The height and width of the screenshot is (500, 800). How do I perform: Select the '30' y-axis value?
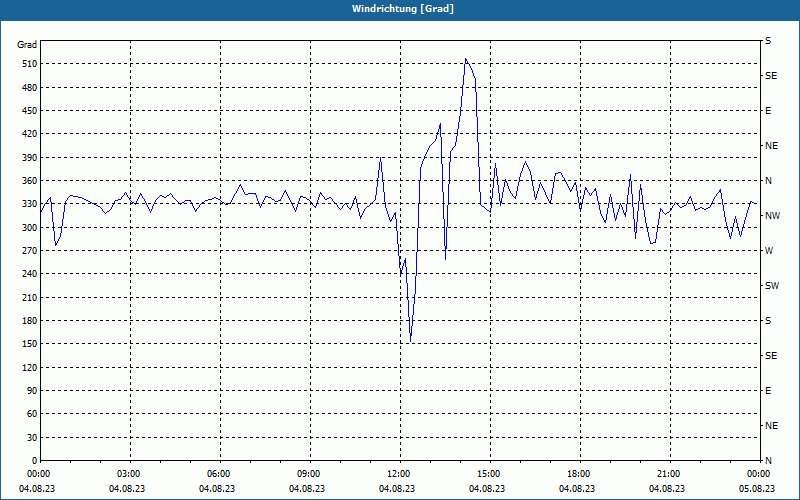32,437
